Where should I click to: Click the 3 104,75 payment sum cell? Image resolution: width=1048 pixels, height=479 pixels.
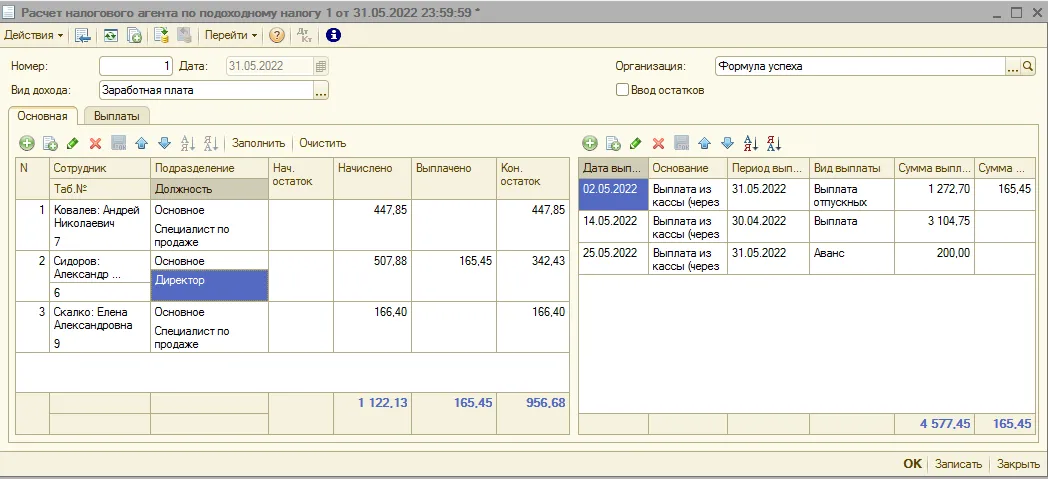point(934,227)
